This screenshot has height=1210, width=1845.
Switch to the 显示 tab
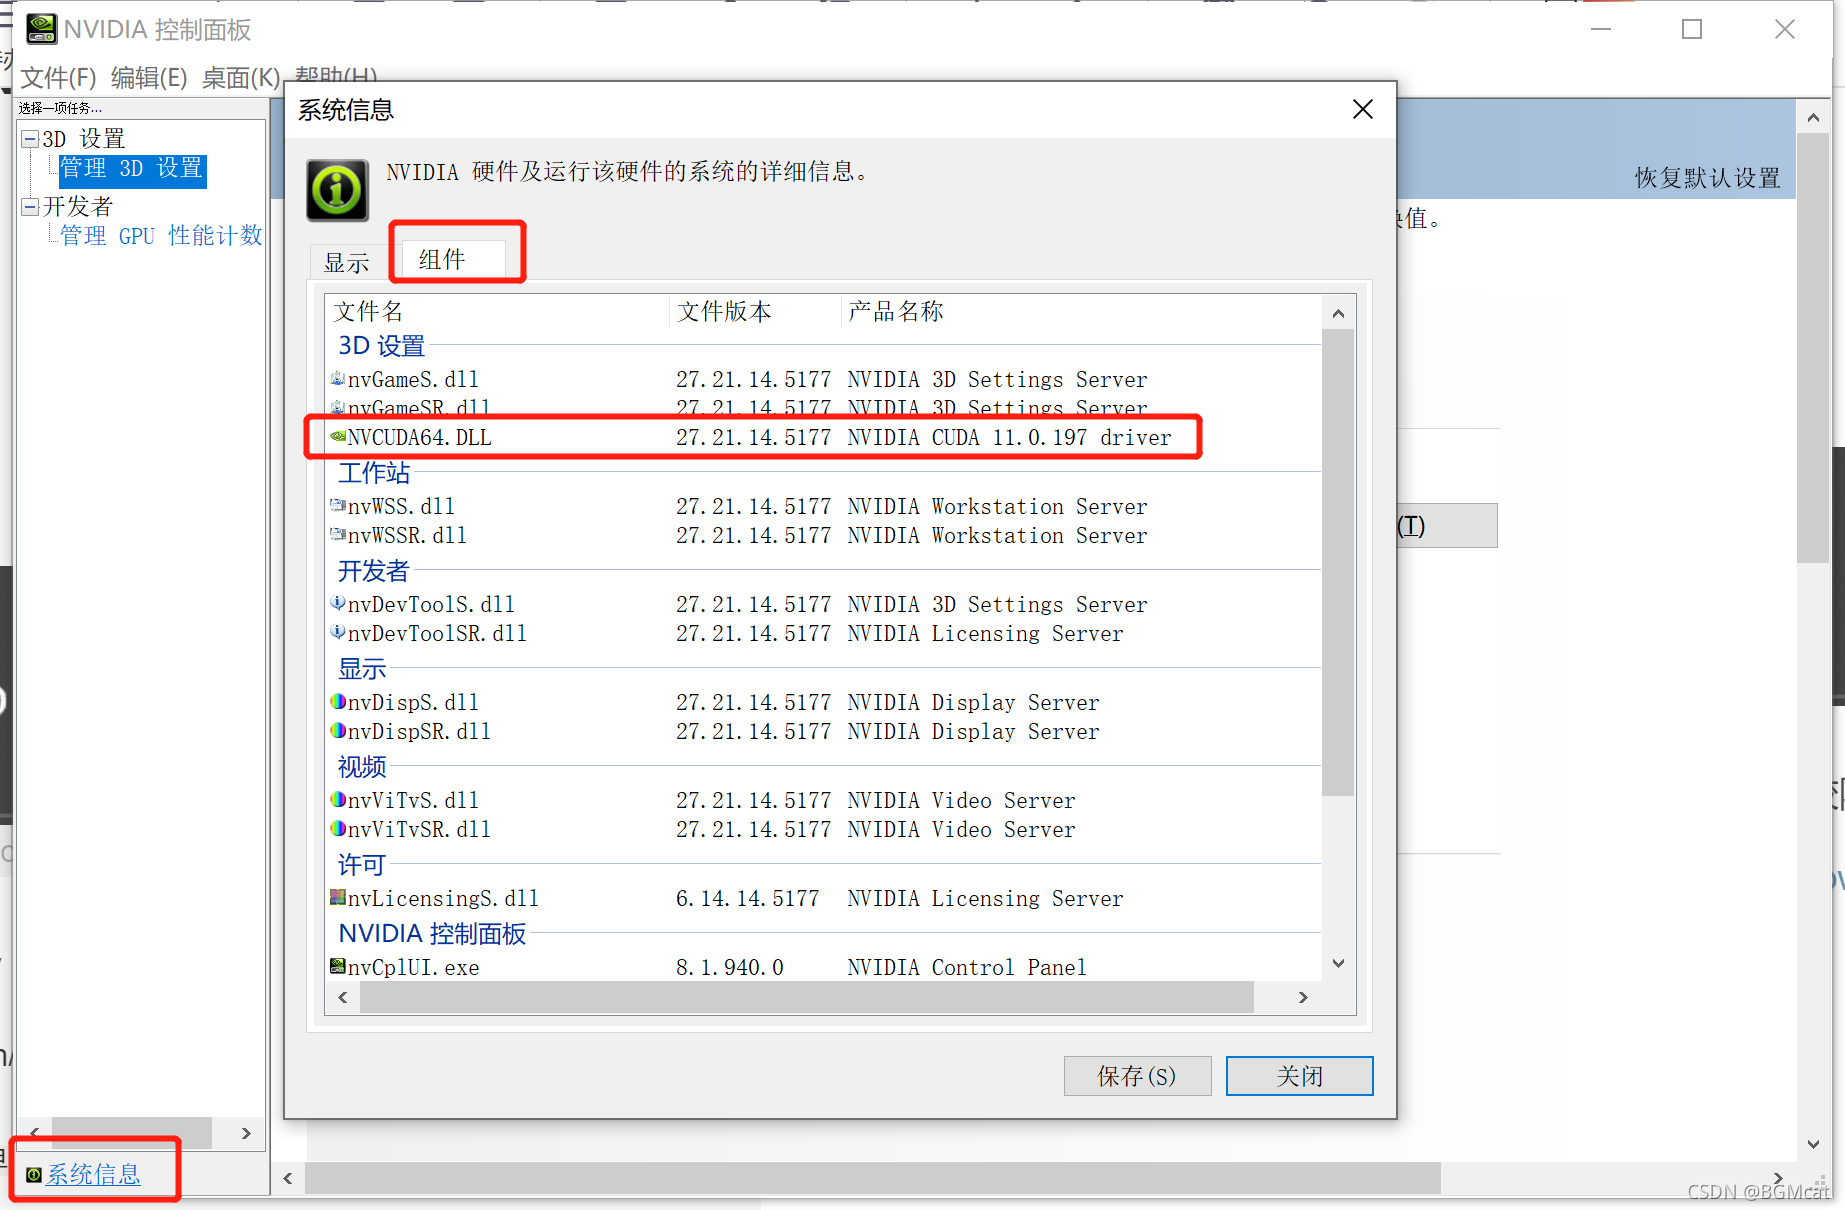[347, 263]
